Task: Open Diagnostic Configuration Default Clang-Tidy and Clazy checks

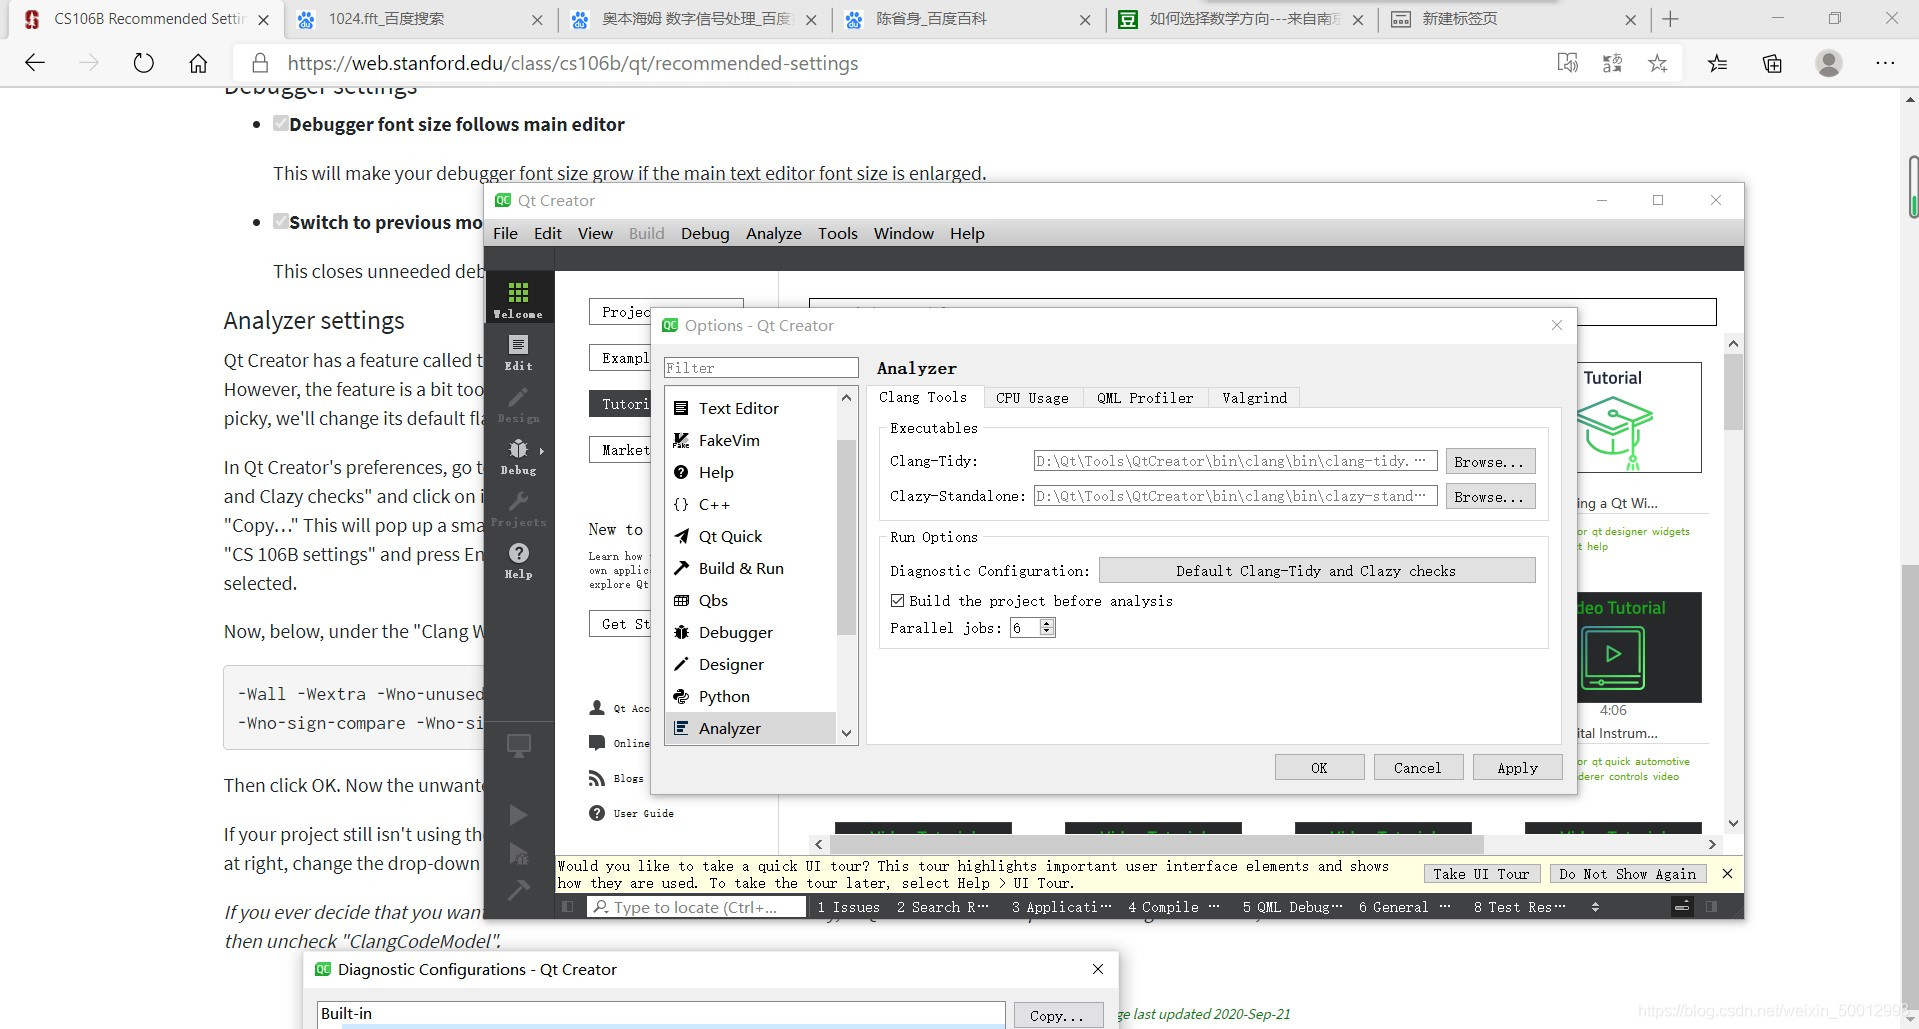Action: coord(1316,570)
